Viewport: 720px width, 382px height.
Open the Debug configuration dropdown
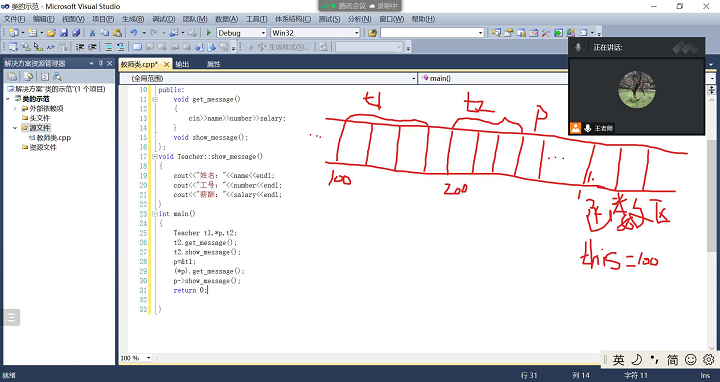(263, 33)
